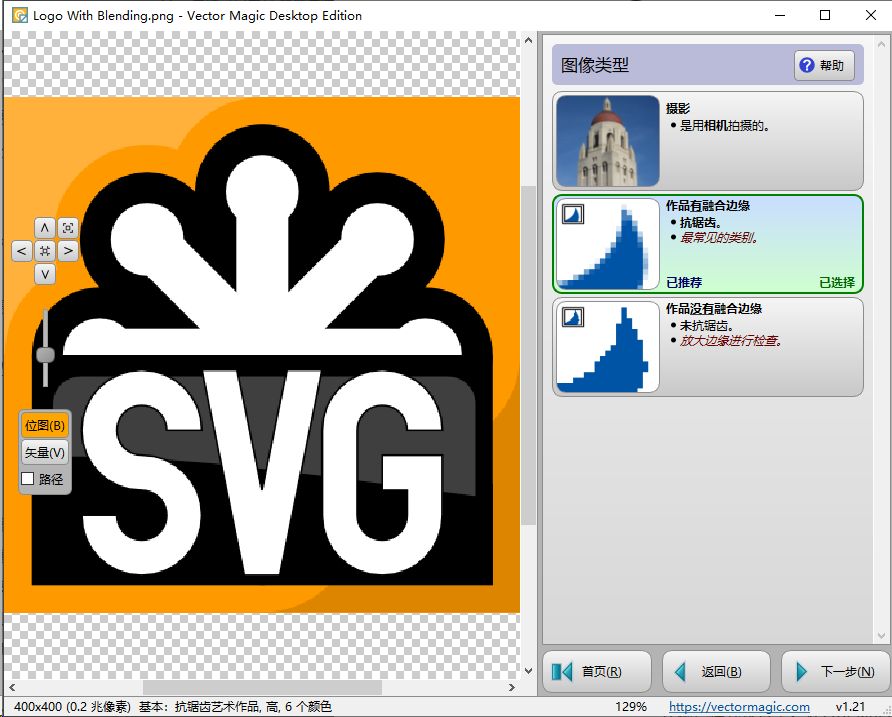The height and width of the screenshot is (717, 892).
Task: Open the https://vectormagic.com link
Action: (739, 707)
